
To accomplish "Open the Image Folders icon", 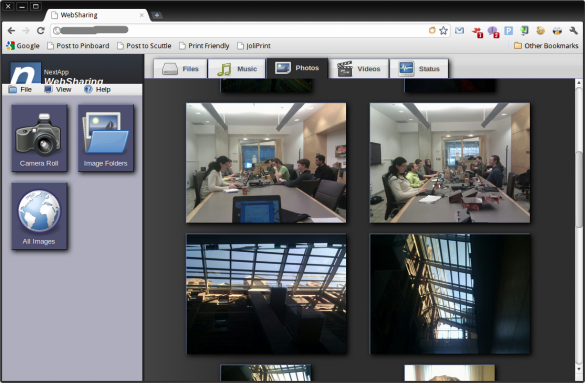I will (x=106, y=138).
